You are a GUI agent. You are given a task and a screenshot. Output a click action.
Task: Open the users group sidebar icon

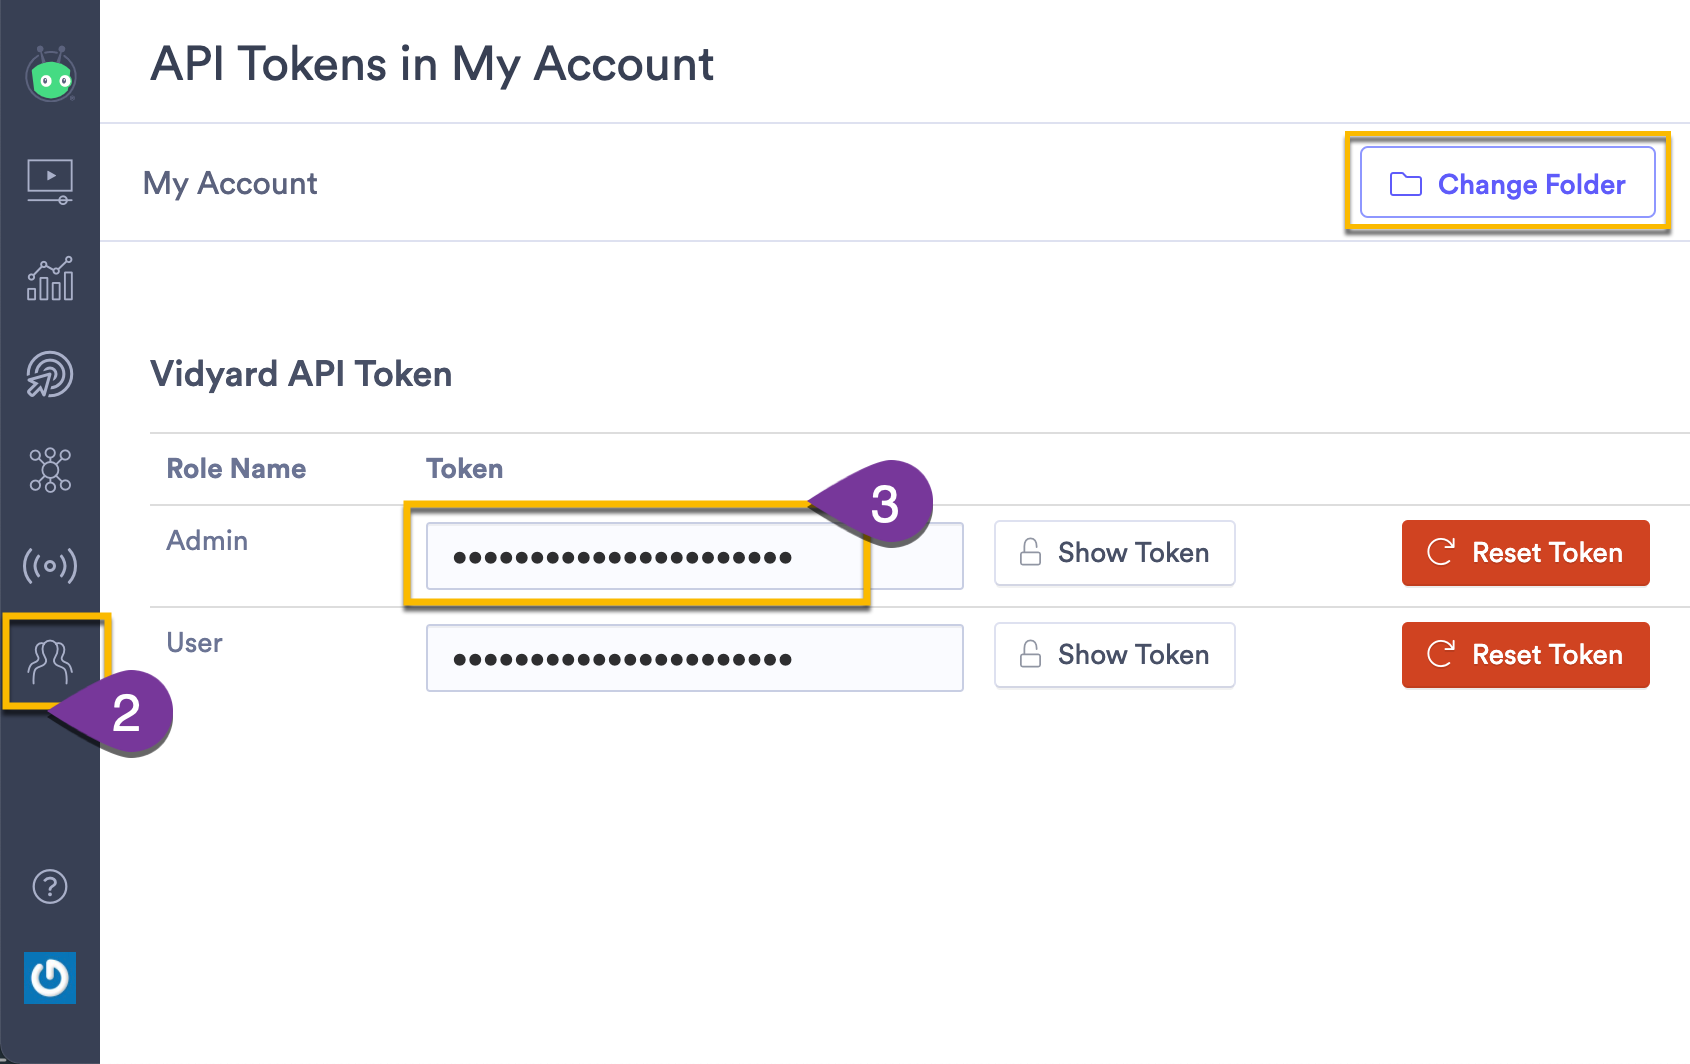[x=50, y=661]
